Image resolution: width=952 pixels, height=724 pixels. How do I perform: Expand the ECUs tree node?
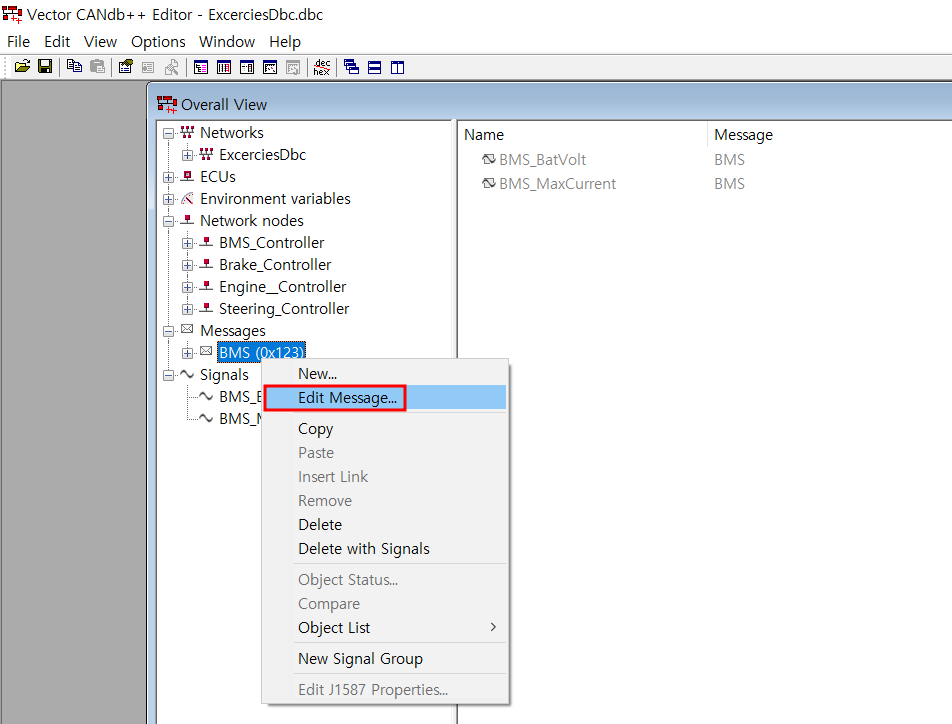point(169,177)
